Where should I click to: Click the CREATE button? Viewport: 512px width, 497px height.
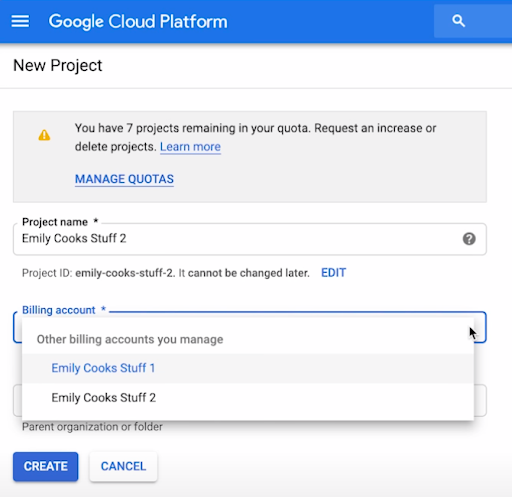point(46,466)
